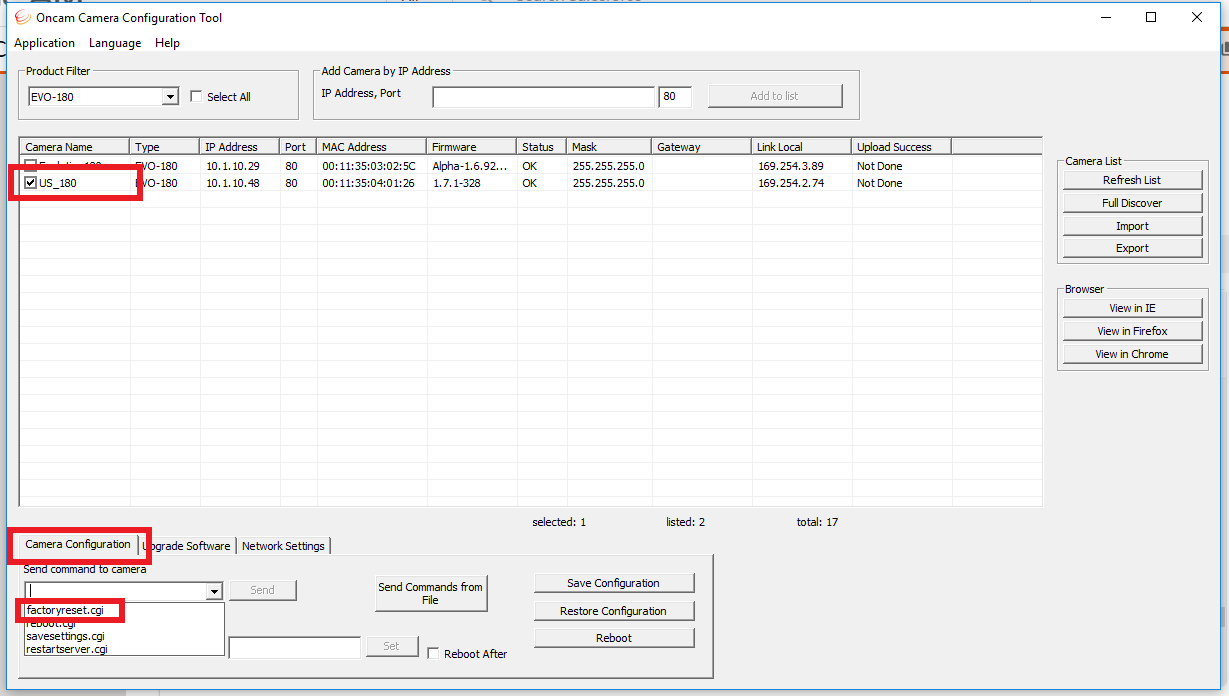Minimize the Oncam Configuration Tool window

point(1105,17)
